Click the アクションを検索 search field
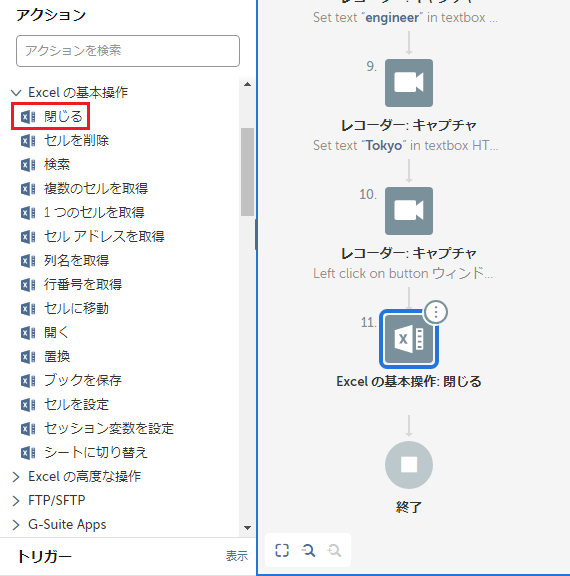The width and height of the screenshot is (570, 576). [128, 51]
